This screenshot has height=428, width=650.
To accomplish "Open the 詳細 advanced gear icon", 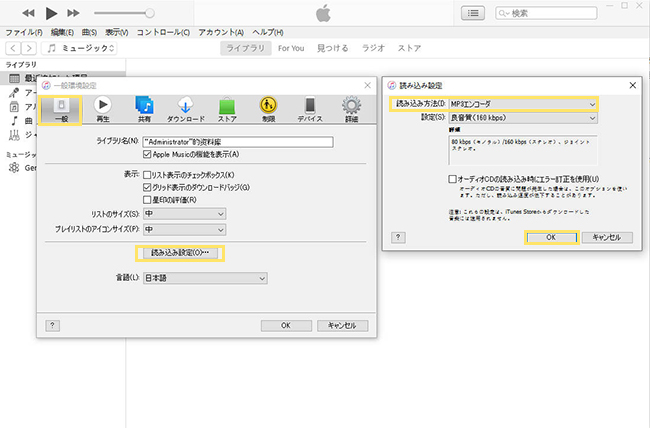I will click(352, 110).
